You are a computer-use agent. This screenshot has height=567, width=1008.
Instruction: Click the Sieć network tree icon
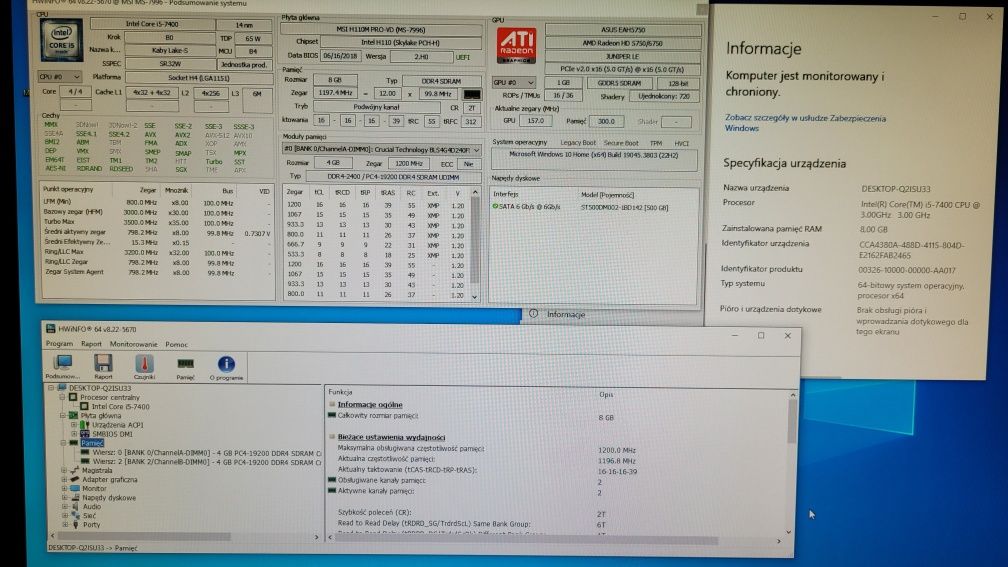pos(75,516)
